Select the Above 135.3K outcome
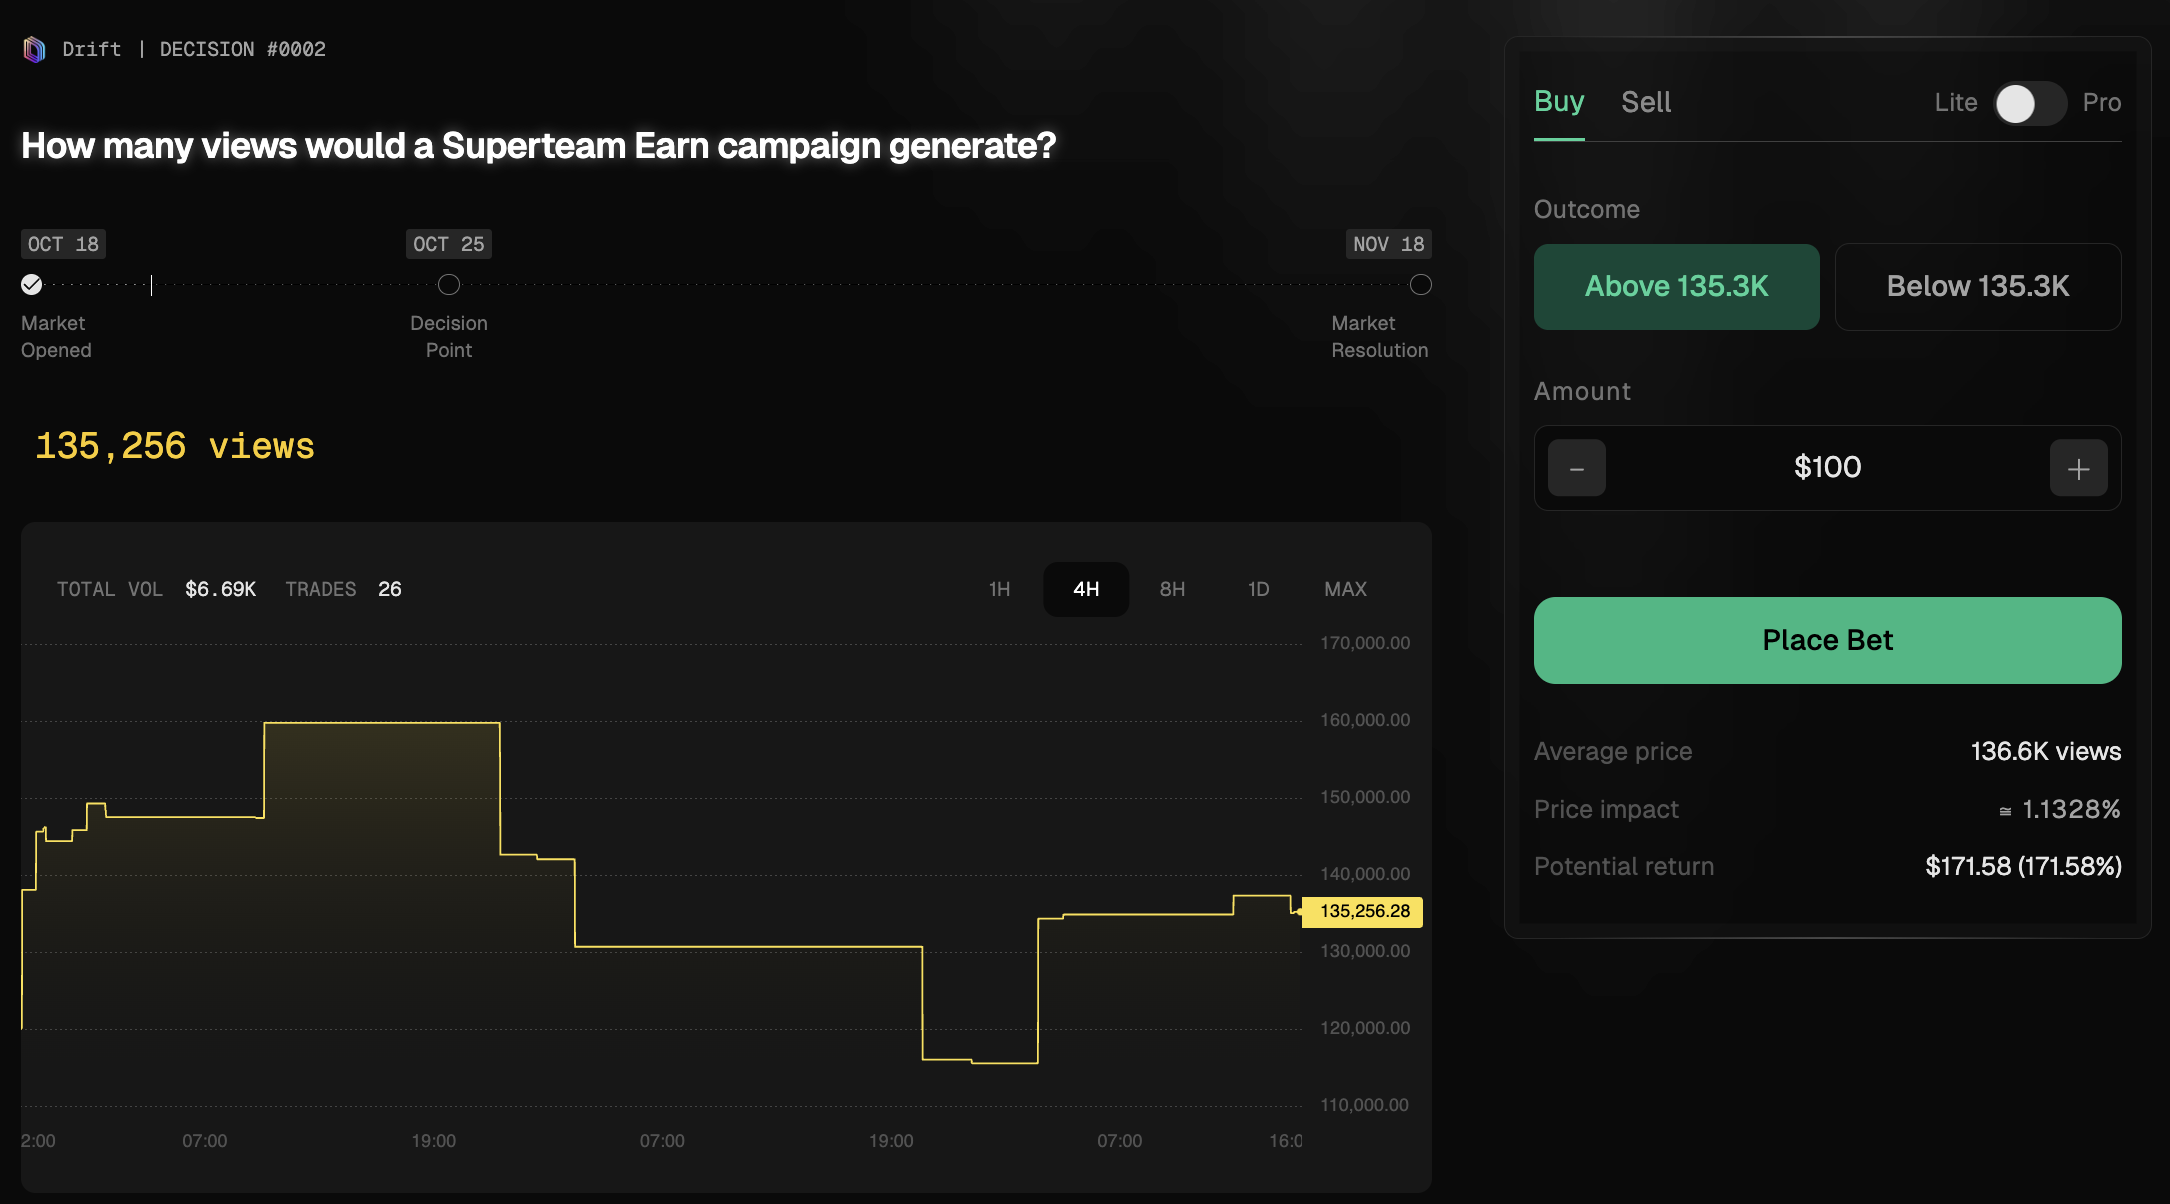The width and height of the screenshot is (2170, 1204). click(1677, 287)
